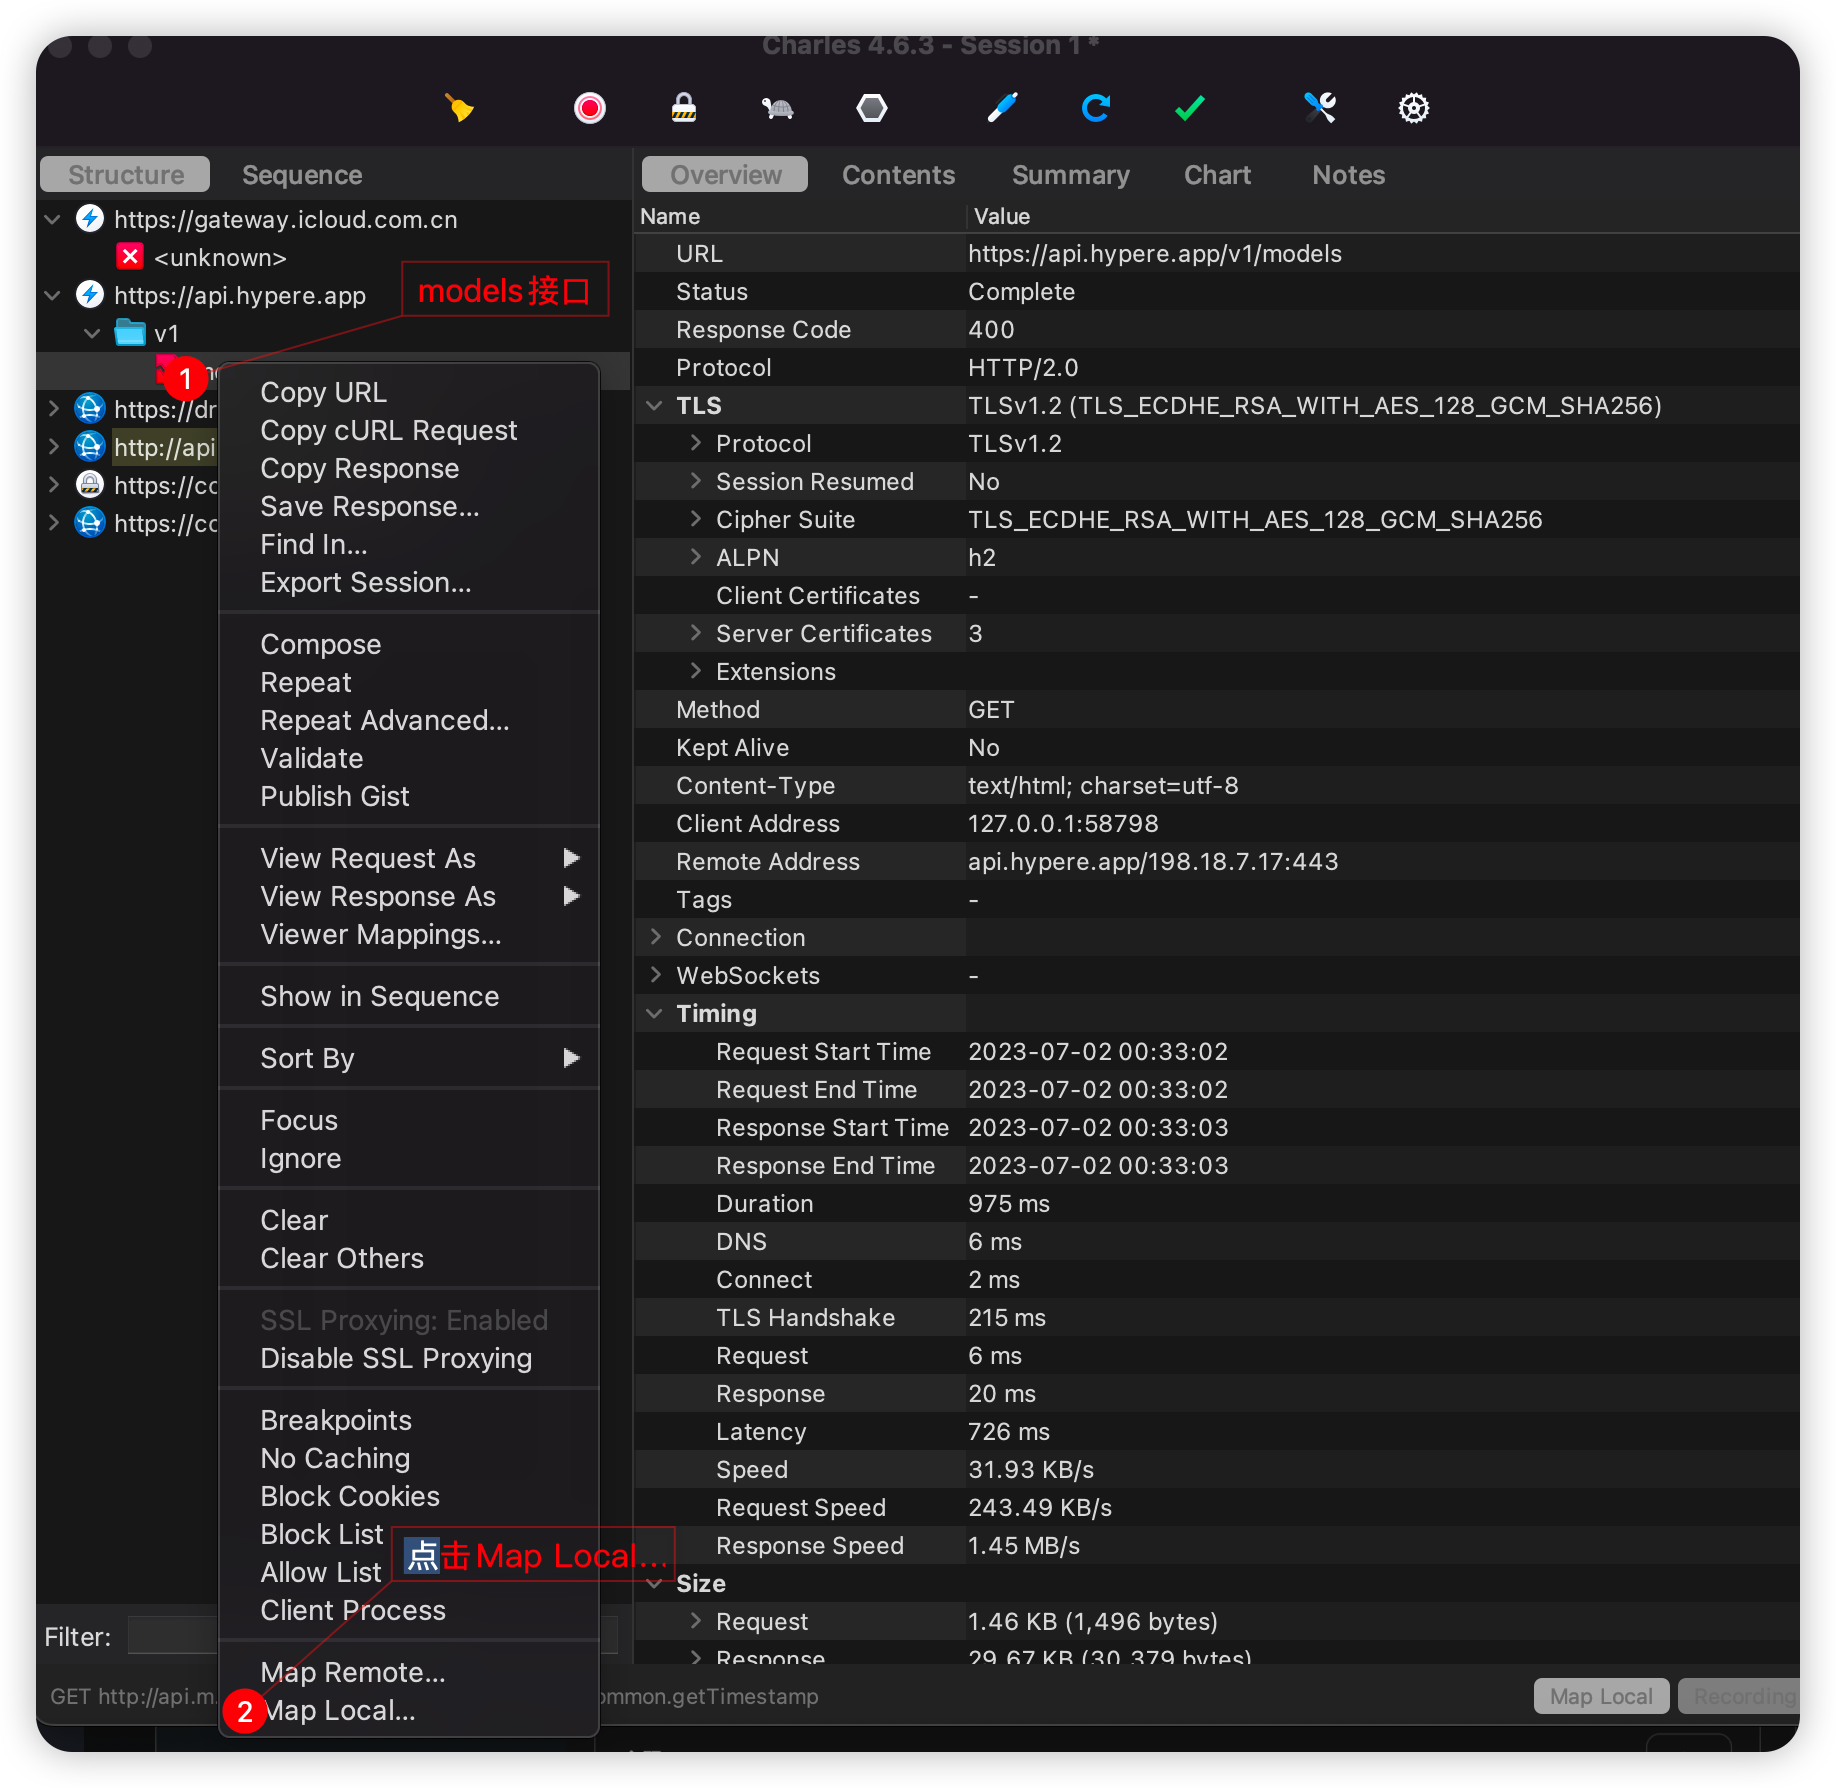Choose Clear Others menu item

point(409,1258)
